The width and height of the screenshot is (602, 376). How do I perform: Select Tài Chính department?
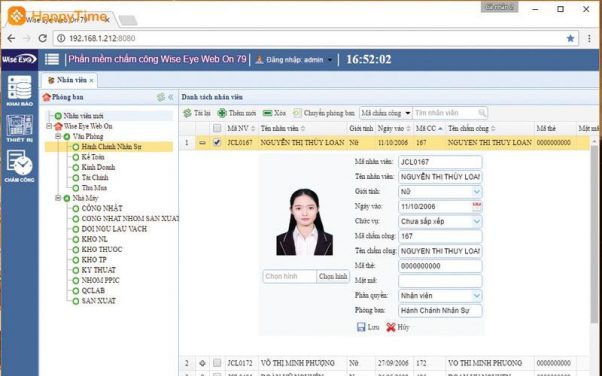click(x=95, y=177)
